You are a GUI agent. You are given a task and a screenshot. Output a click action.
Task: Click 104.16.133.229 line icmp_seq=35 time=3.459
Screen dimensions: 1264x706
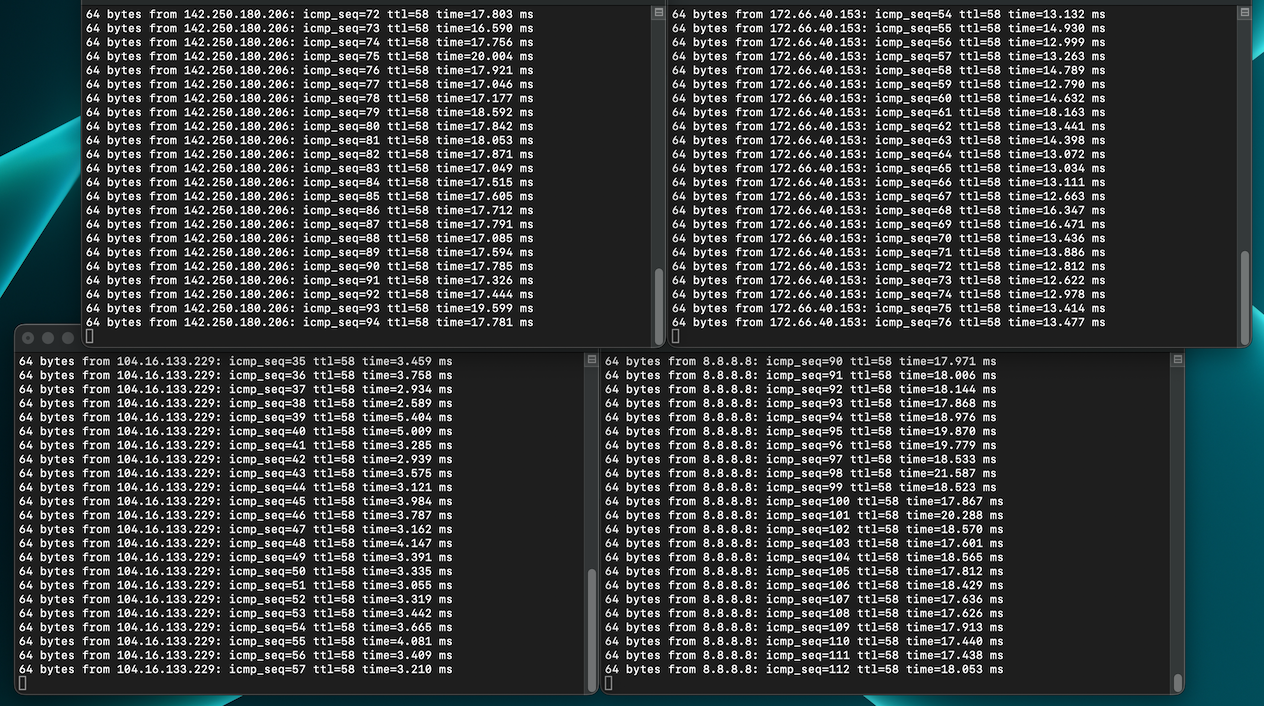236,361
